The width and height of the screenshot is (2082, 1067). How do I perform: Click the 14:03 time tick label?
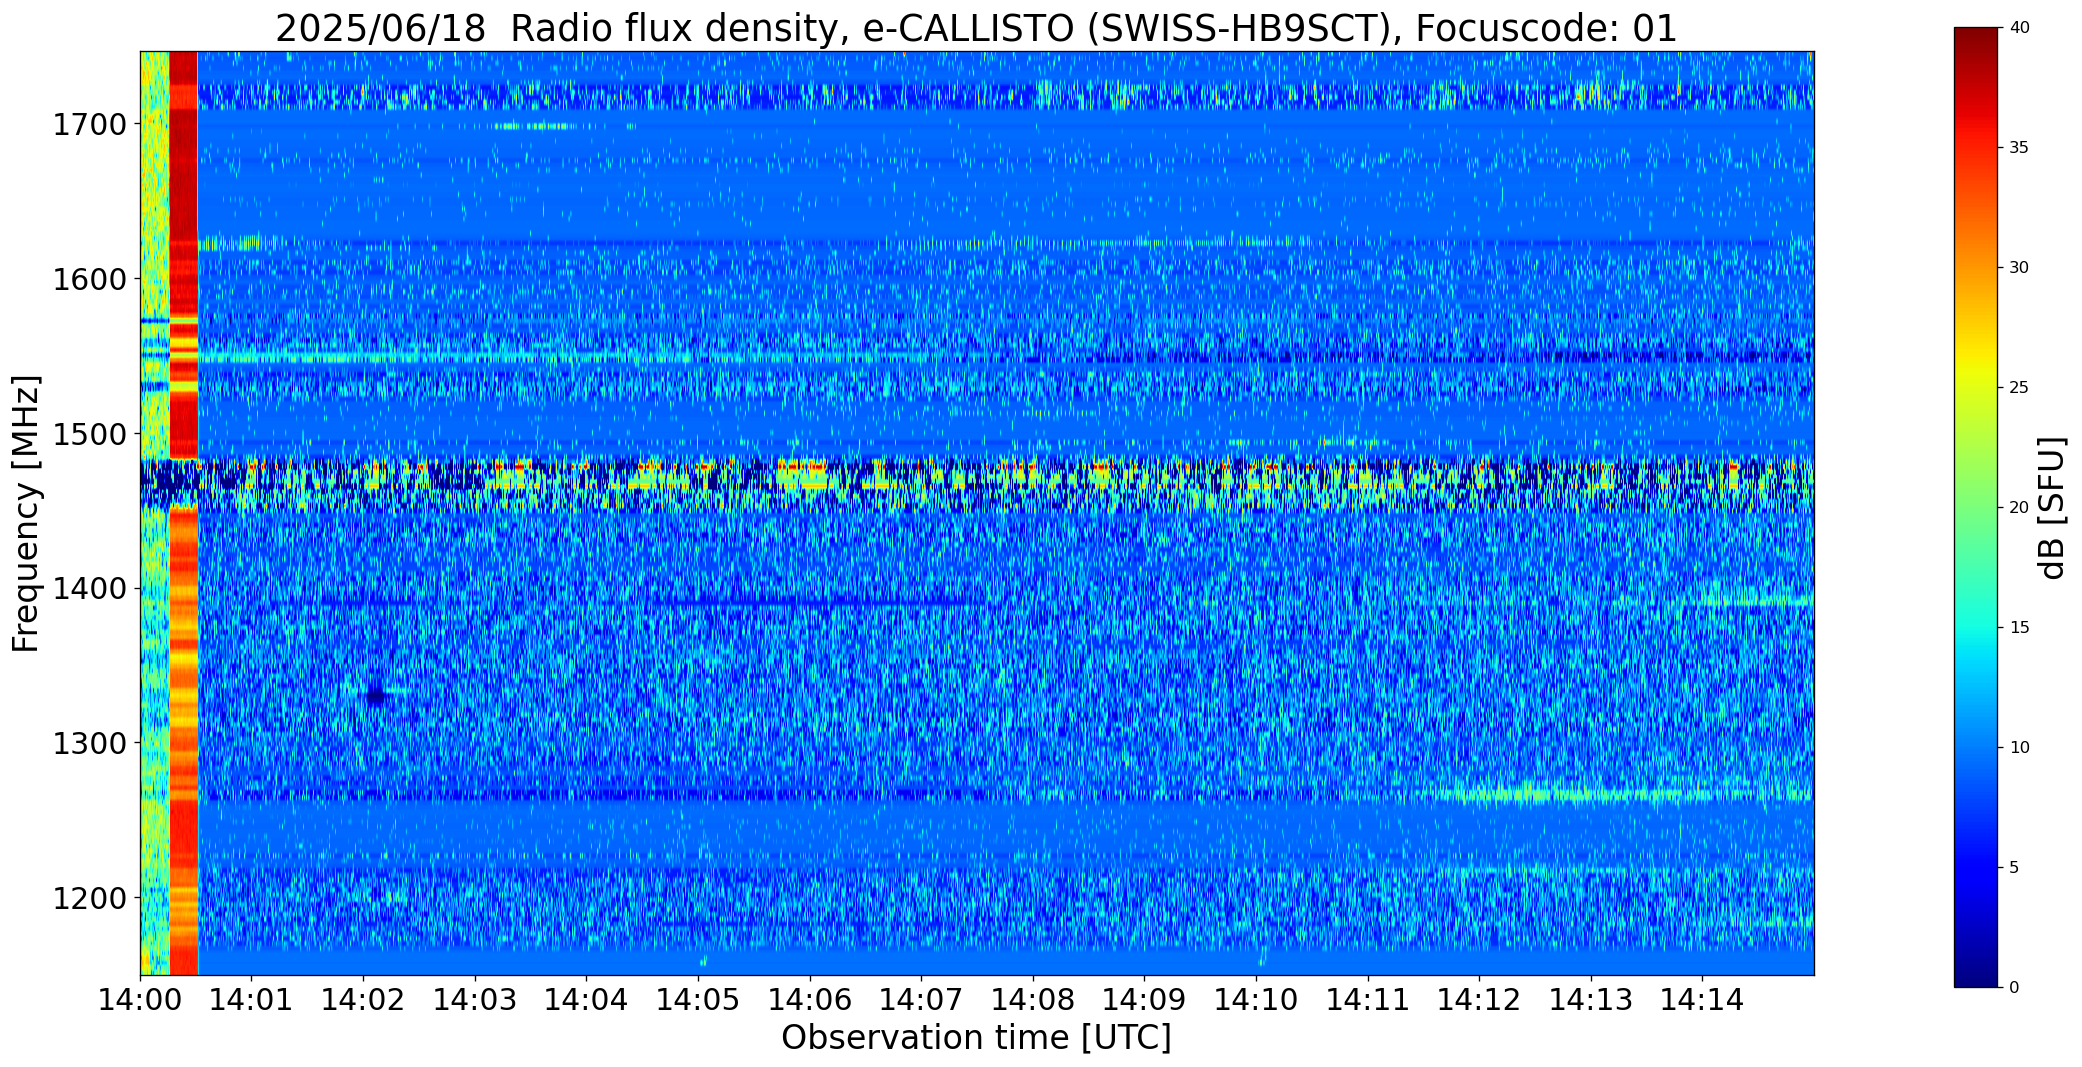(x=475, y=999)
